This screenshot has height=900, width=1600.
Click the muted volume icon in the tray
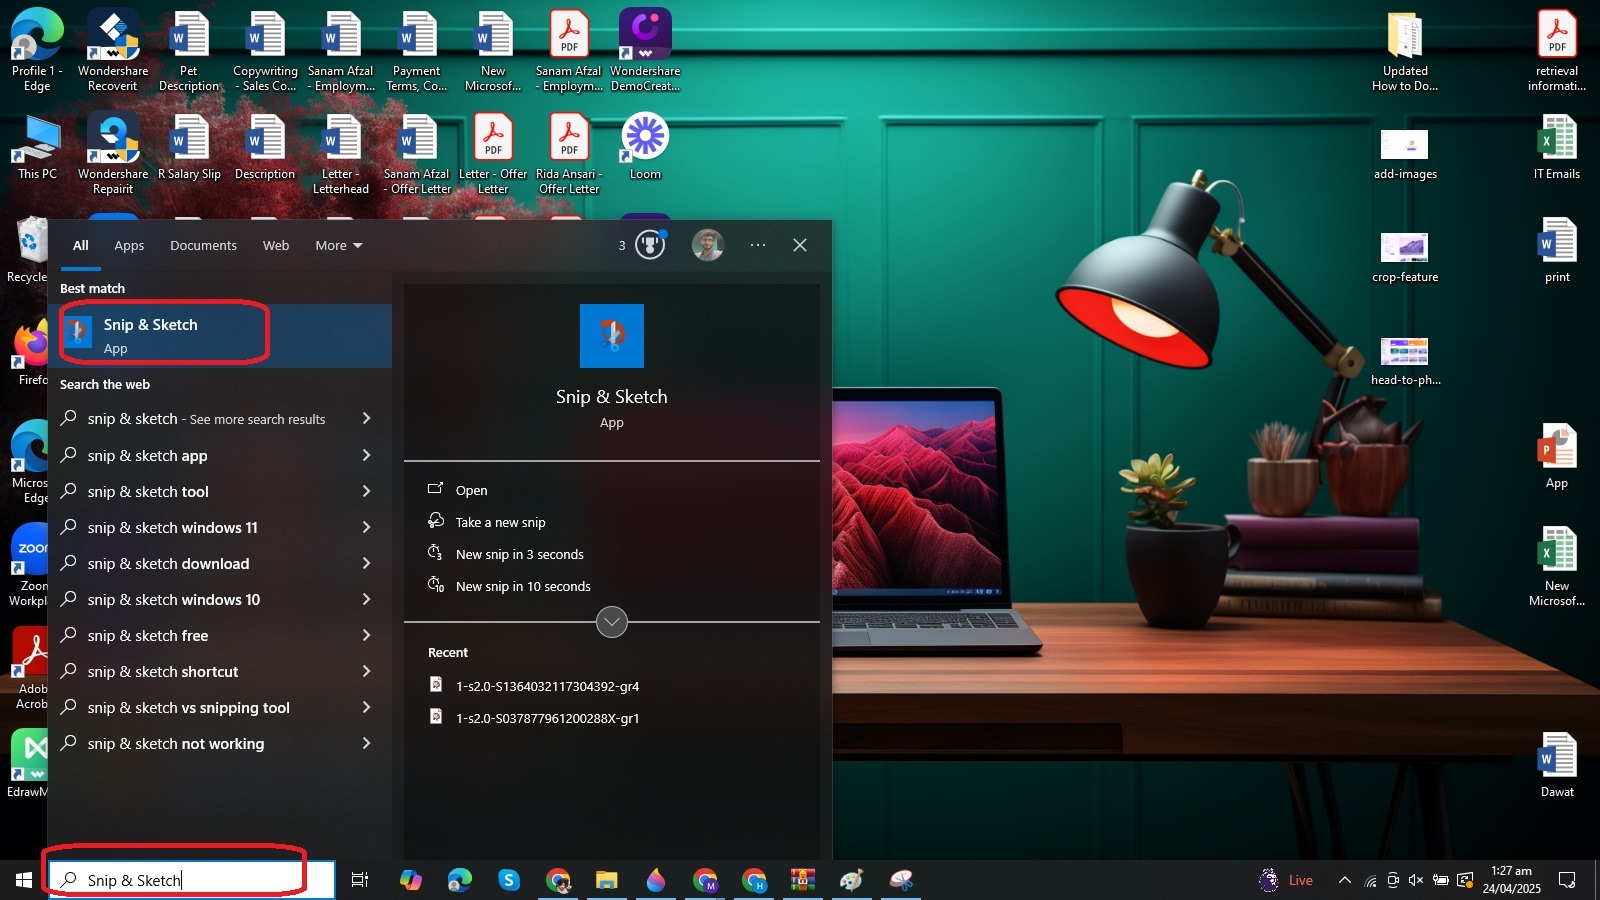click(x=1416, y=880)
